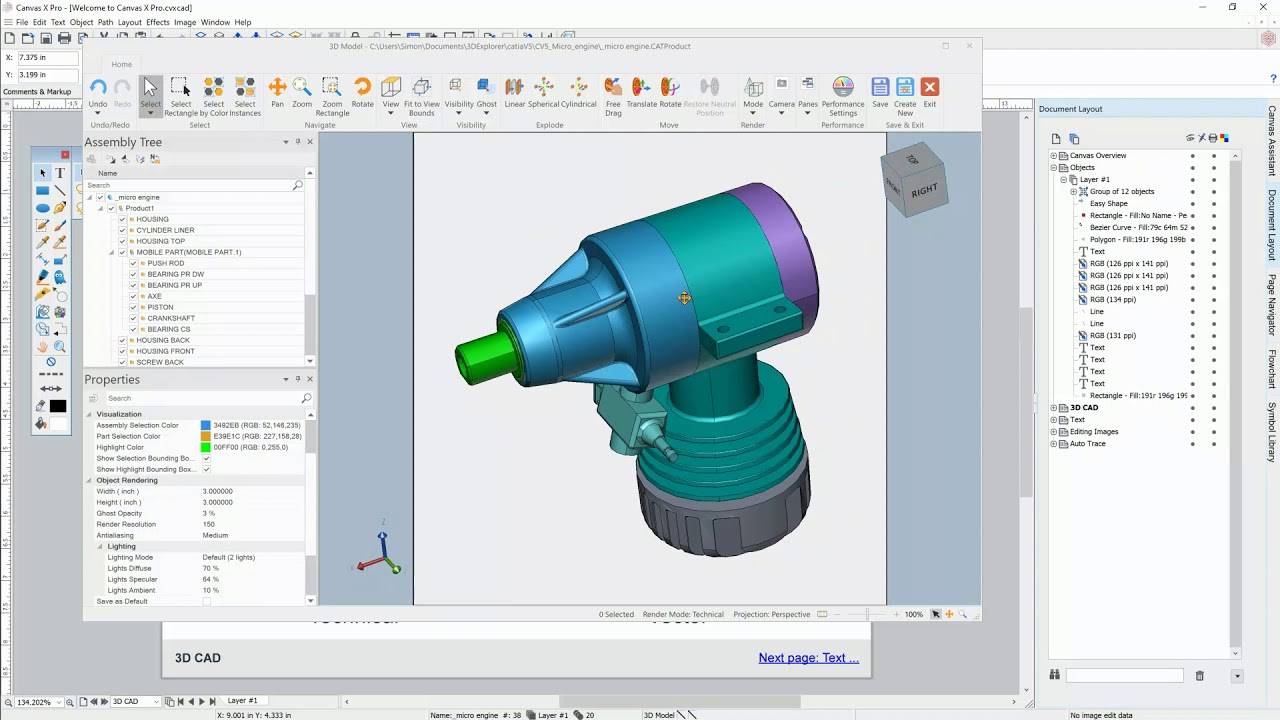Toggle the CRANKSHAFT visibility checkbox

point(133,318)
